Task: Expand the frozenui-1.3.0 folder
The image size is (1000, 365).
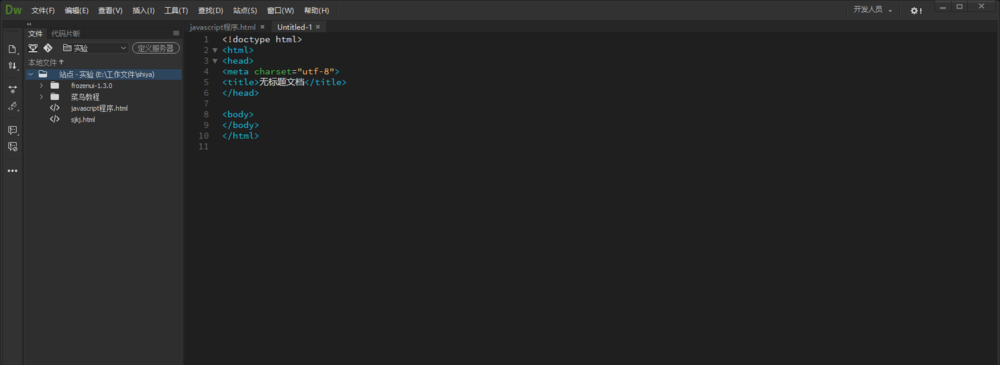Action: coord(41,86)
